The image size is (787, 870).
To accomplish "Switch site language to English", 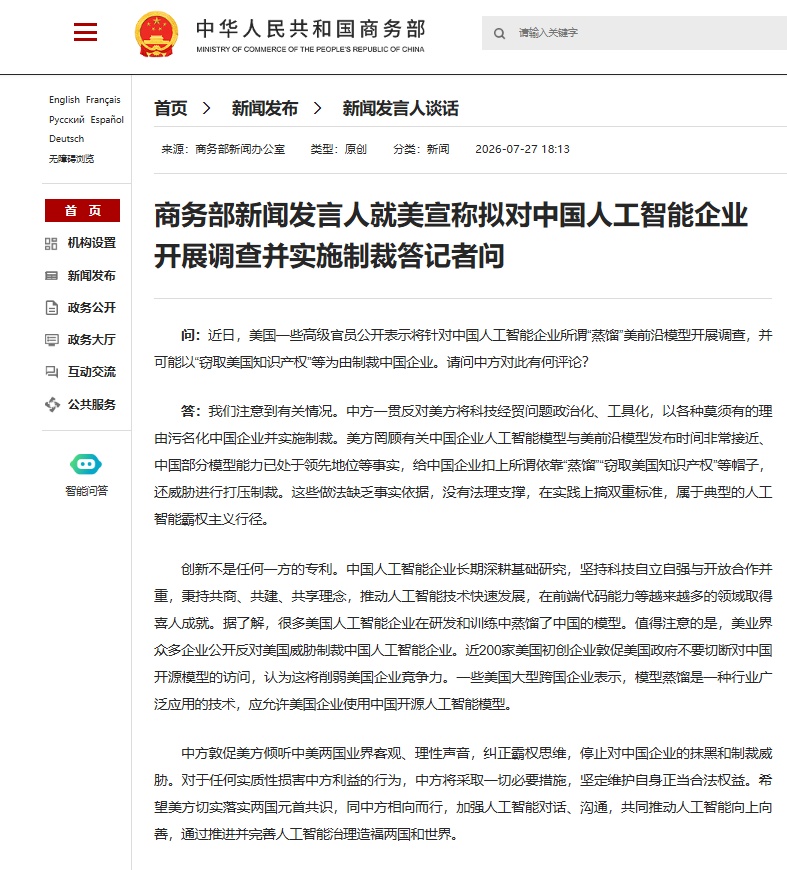I will (64, 100).
